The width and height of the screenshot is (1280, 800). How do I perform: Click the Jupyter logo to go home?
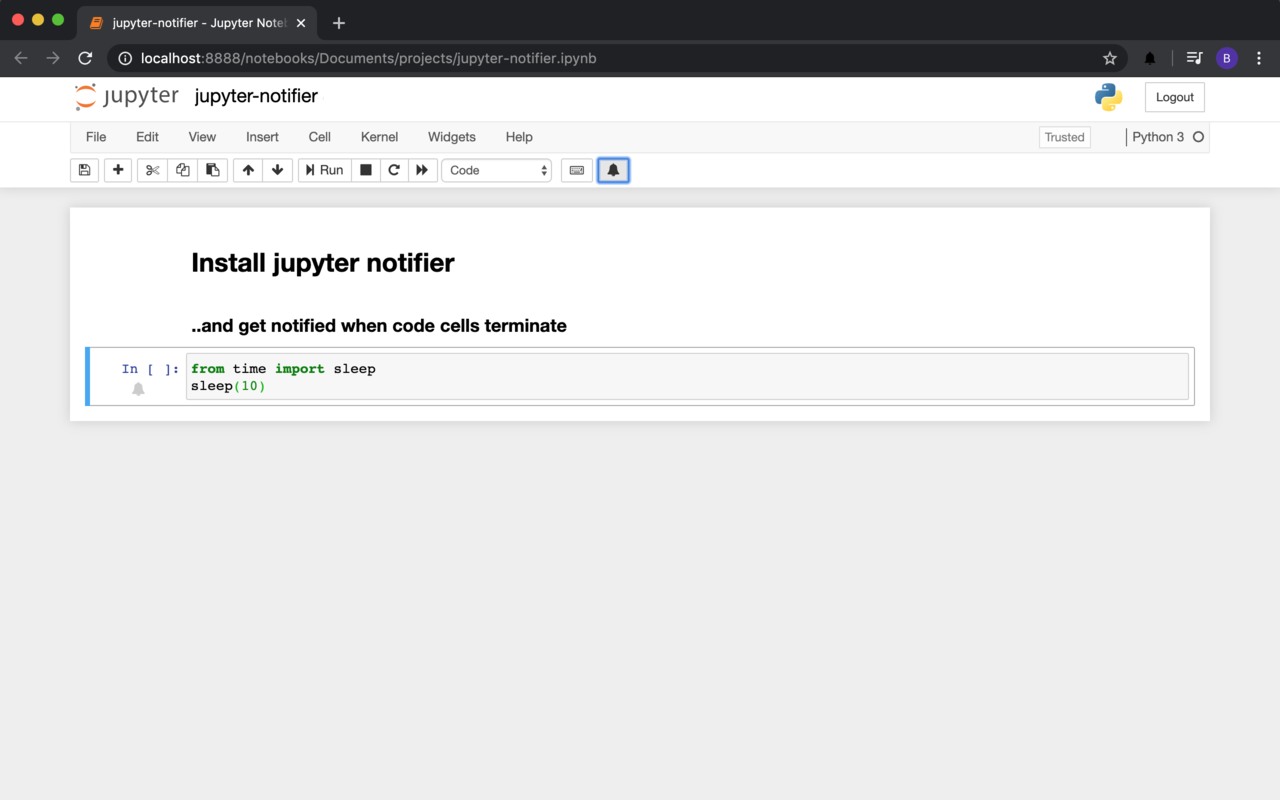(x=127, y=97)
